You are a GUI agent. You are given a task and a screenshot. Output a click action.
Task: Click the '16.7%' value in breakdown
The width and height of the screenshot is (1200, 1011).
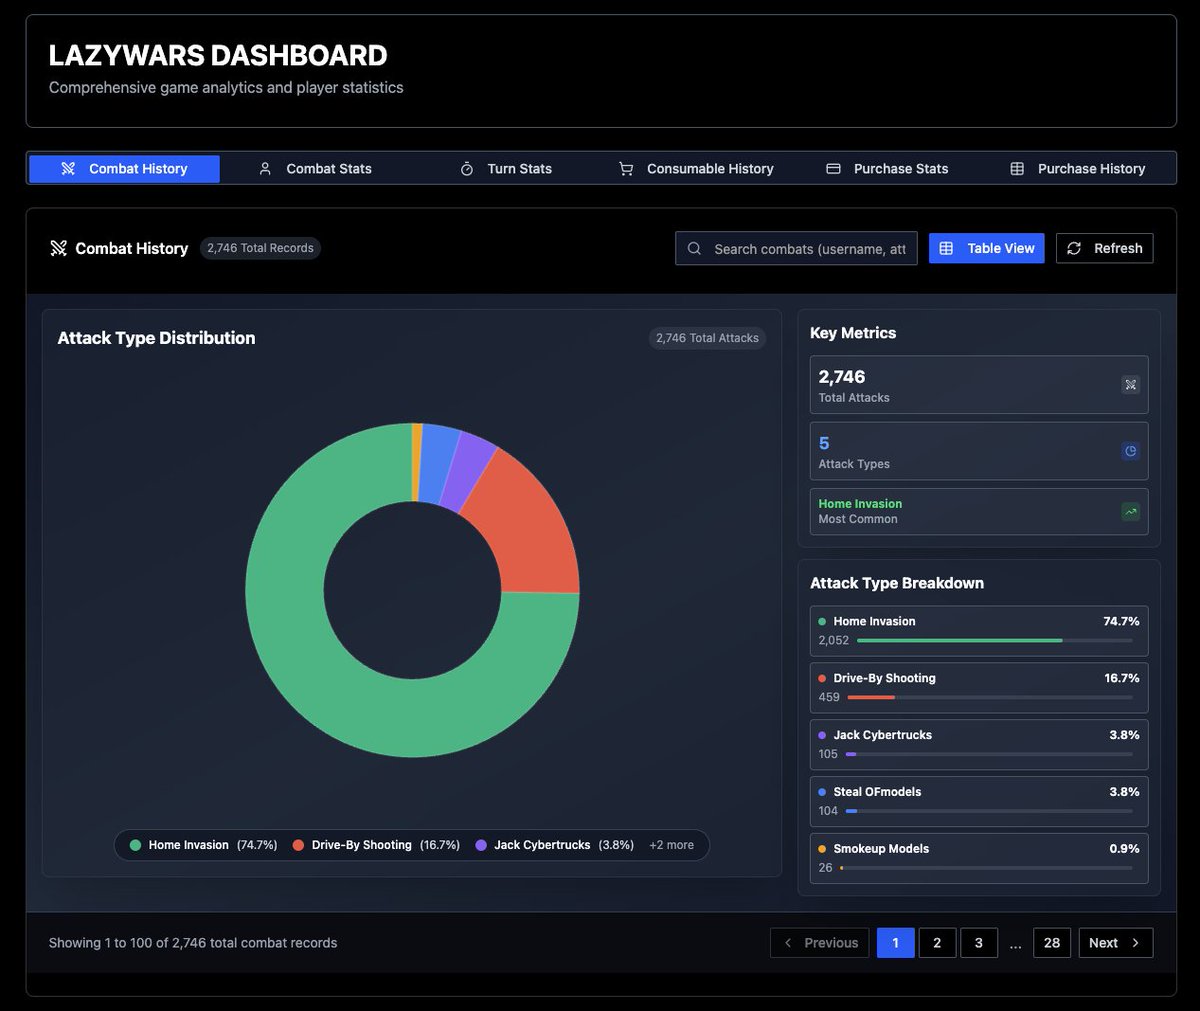tap(1121, 678)
